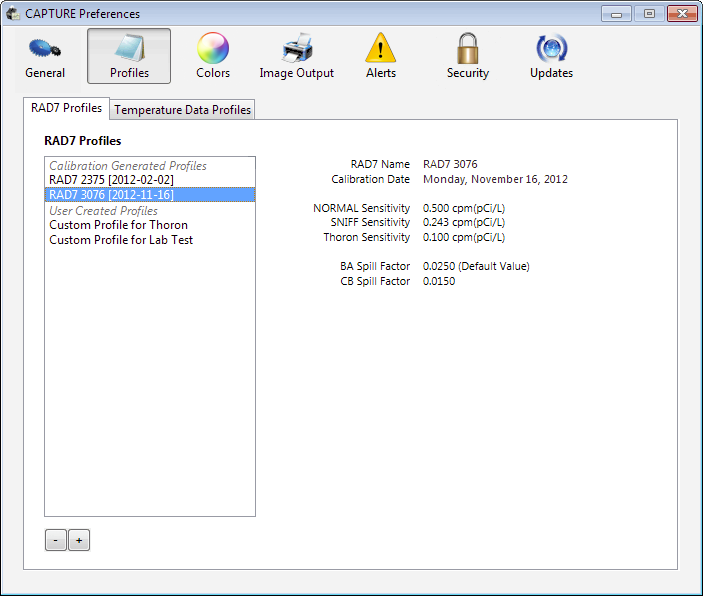This screenshot has height=596, width=703.
Task: Open the Colors preferences pane
Action: coord(213,57)
